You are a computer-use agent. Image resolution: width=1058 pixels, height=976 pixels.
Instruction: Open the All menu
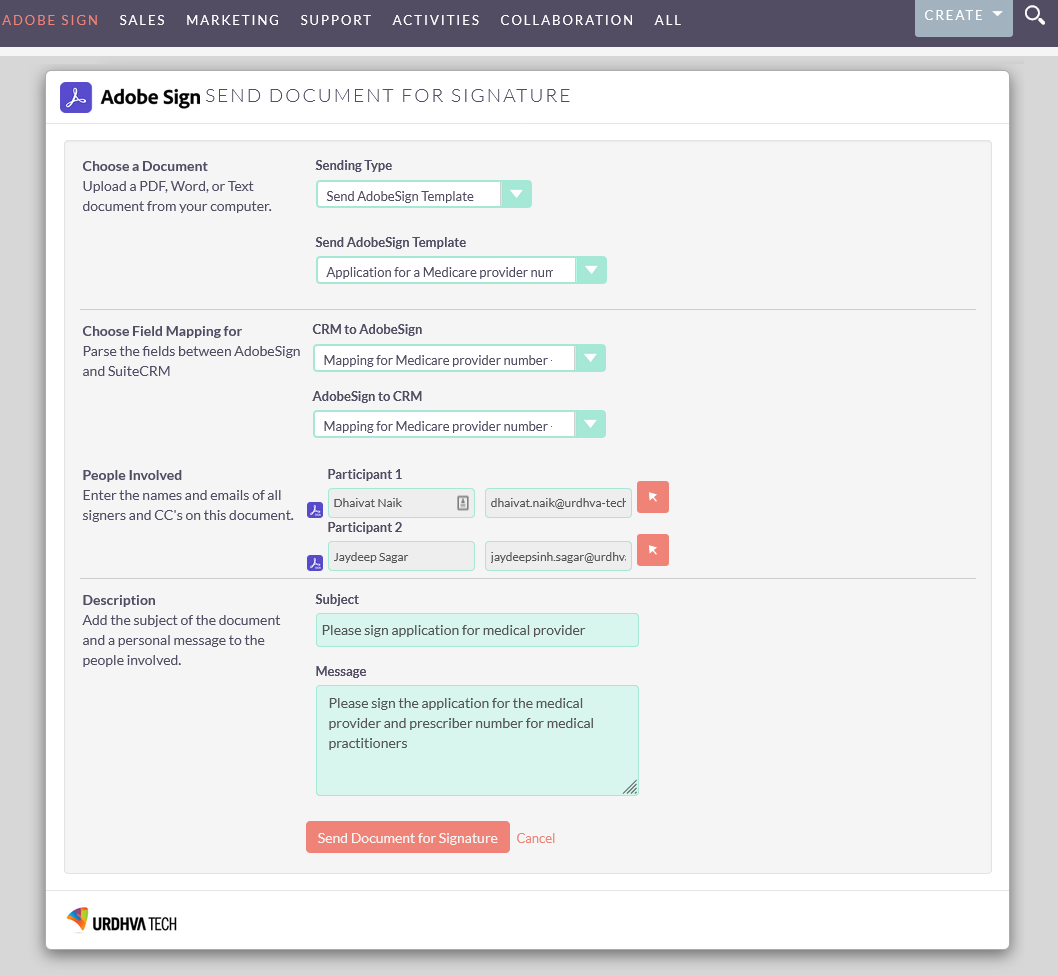point(667,20)
